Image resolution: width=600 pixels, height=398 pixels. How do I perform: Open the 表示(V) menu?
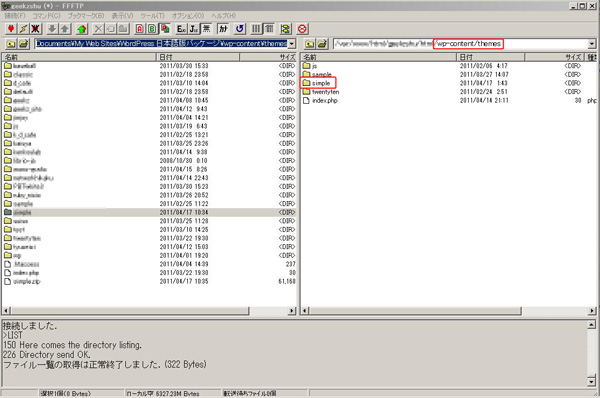click(122, 16)
